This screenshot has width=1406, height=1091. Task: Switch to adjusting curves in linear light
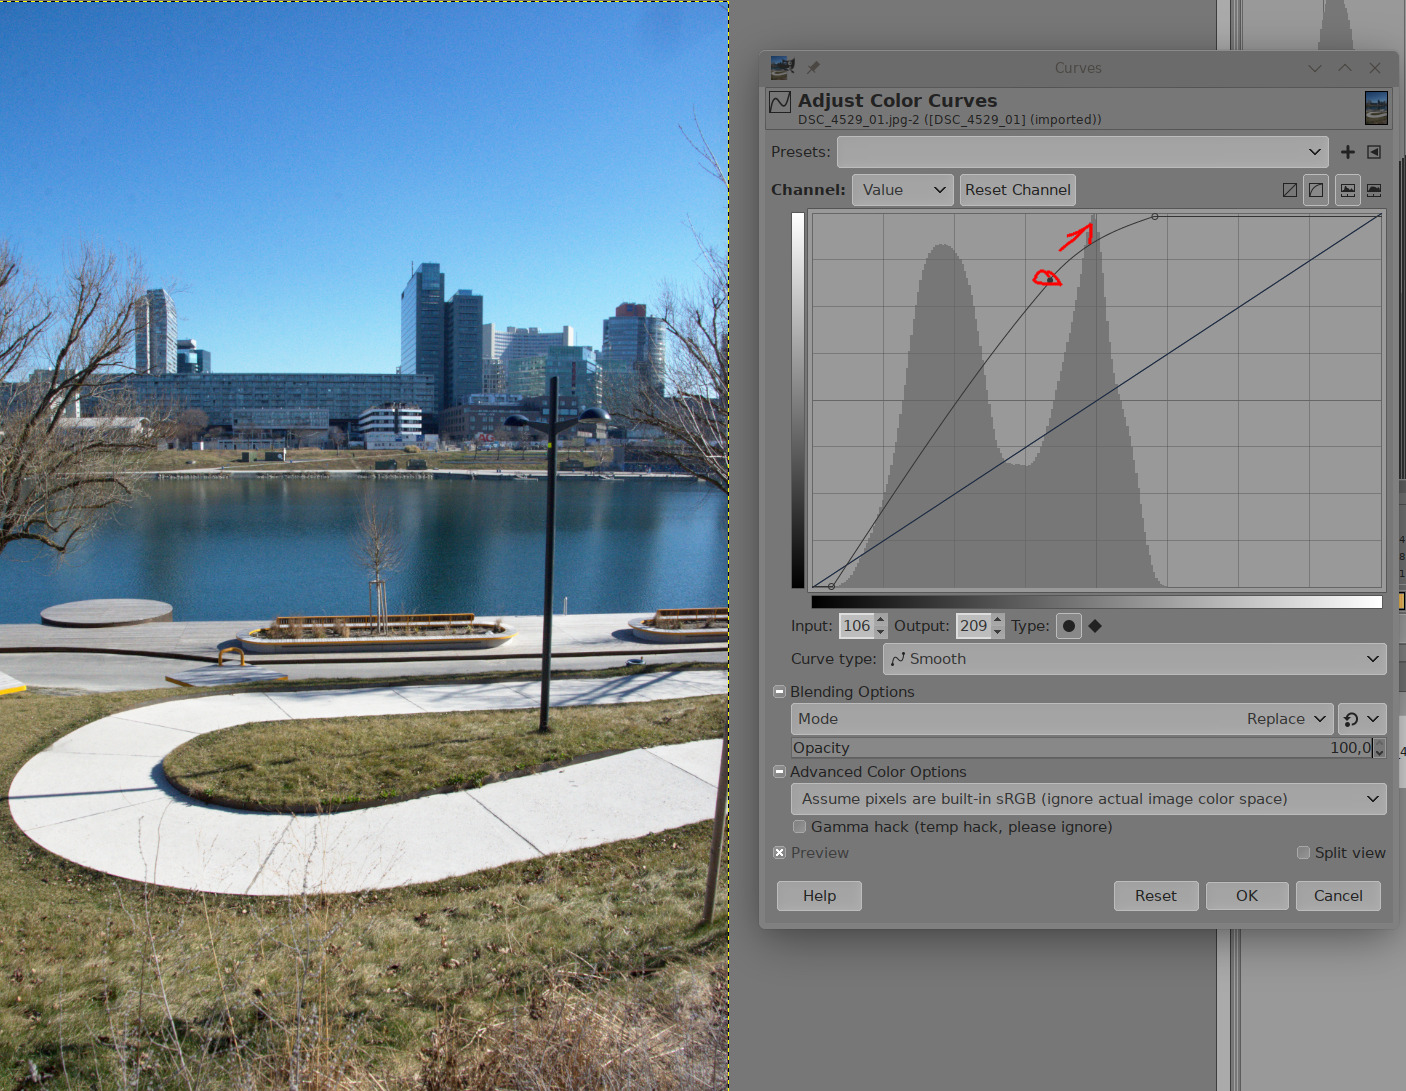click(x=1290, y=190)
